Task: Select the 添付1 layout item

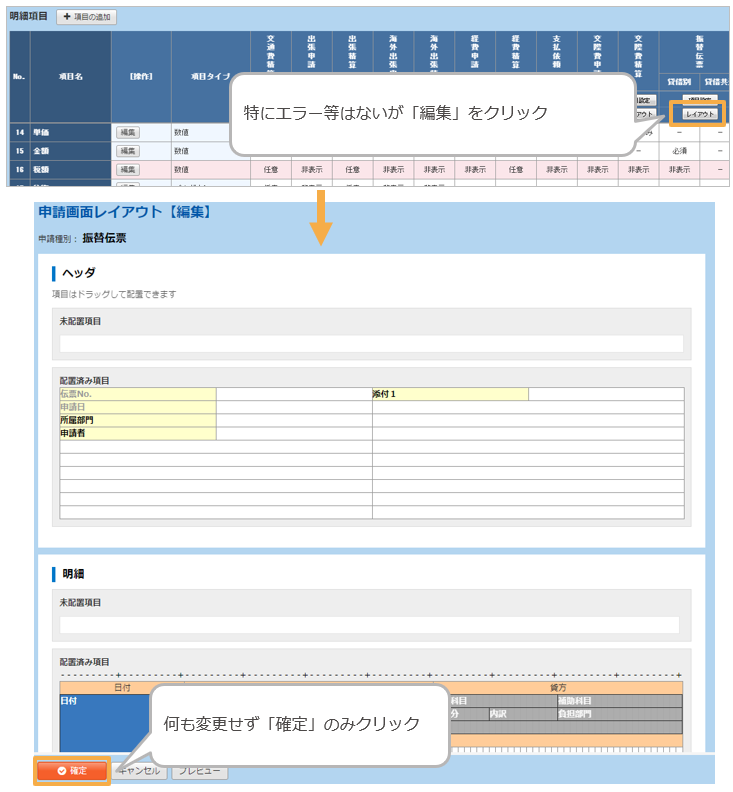Action: 449,394
